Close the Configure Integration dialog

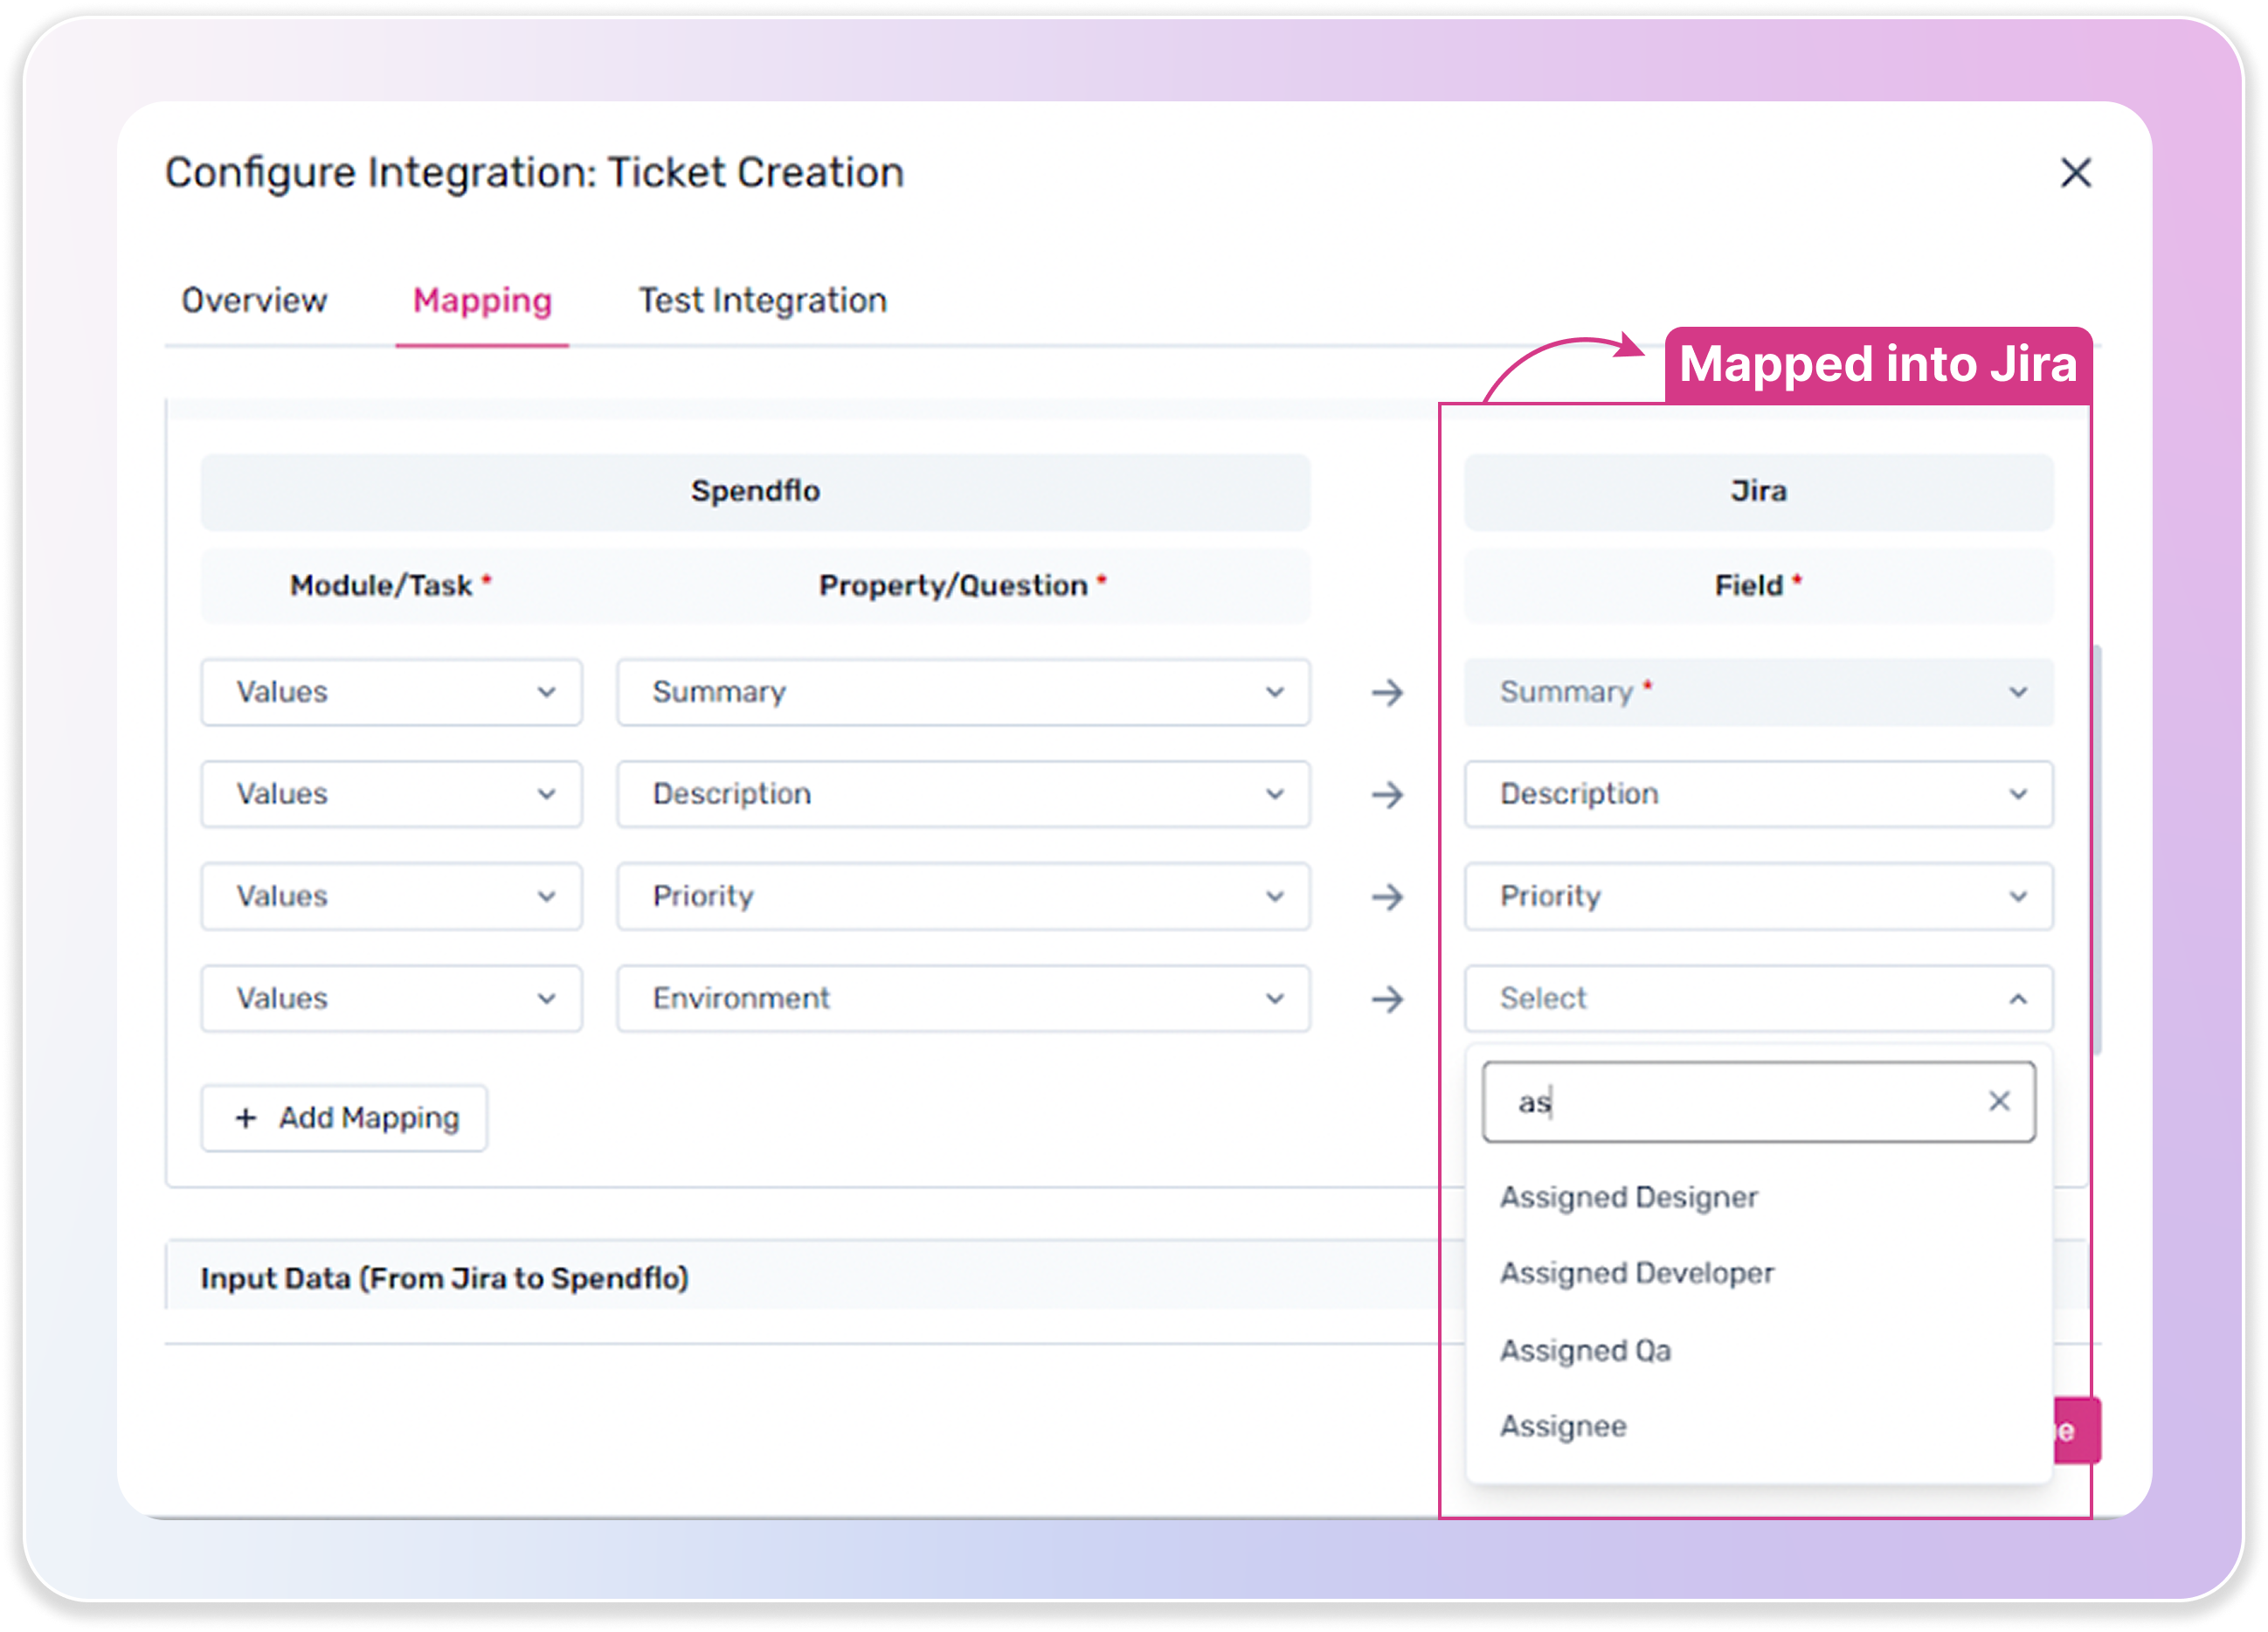[x=2075, y=172]
